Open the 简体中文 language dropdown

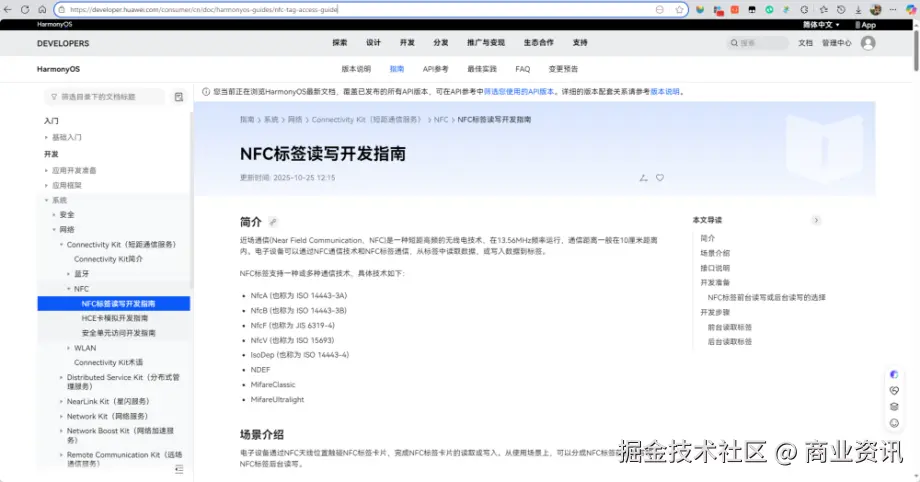click(x=821, y=25)
